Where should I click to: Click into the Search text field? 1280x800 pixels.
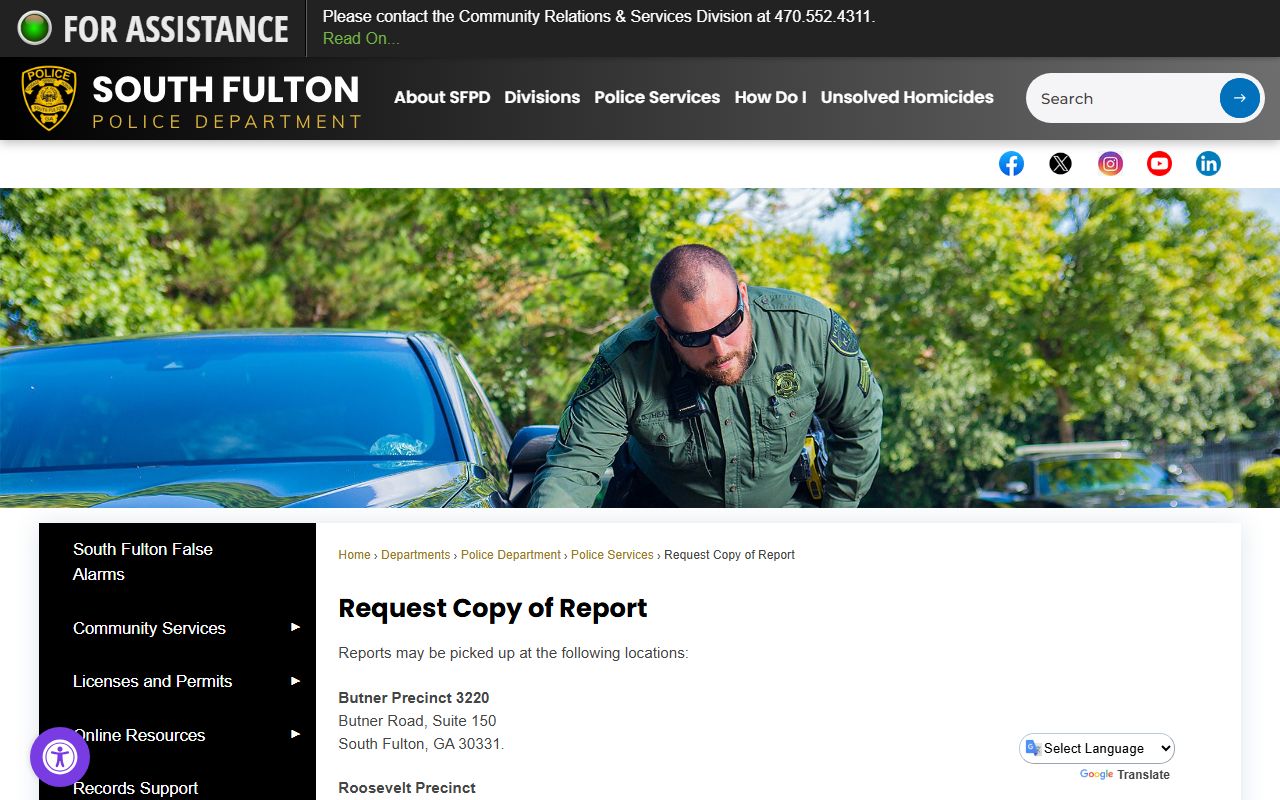point(1123,98)
